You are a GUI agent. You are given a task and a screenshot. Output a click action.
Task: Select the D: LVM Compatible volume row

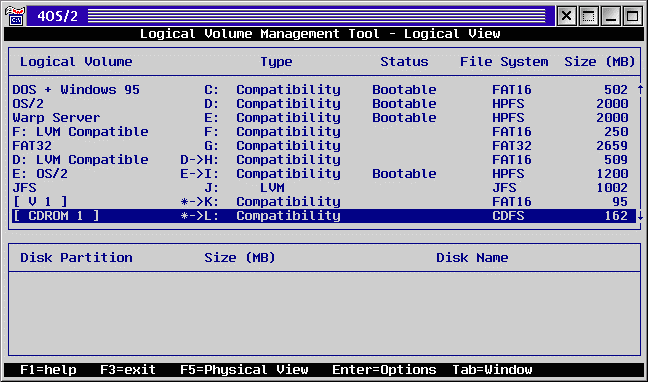tap(324, 160)
